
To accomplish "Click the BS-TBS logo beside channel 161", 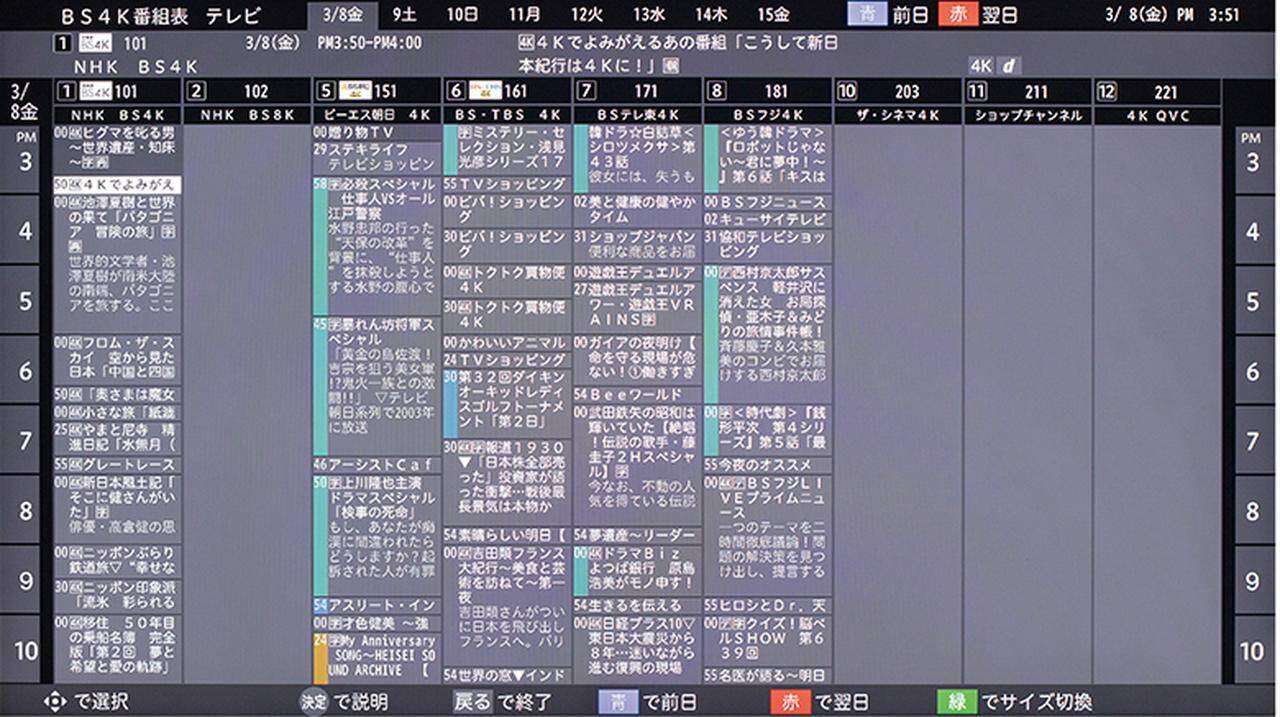I will [485, 91].
